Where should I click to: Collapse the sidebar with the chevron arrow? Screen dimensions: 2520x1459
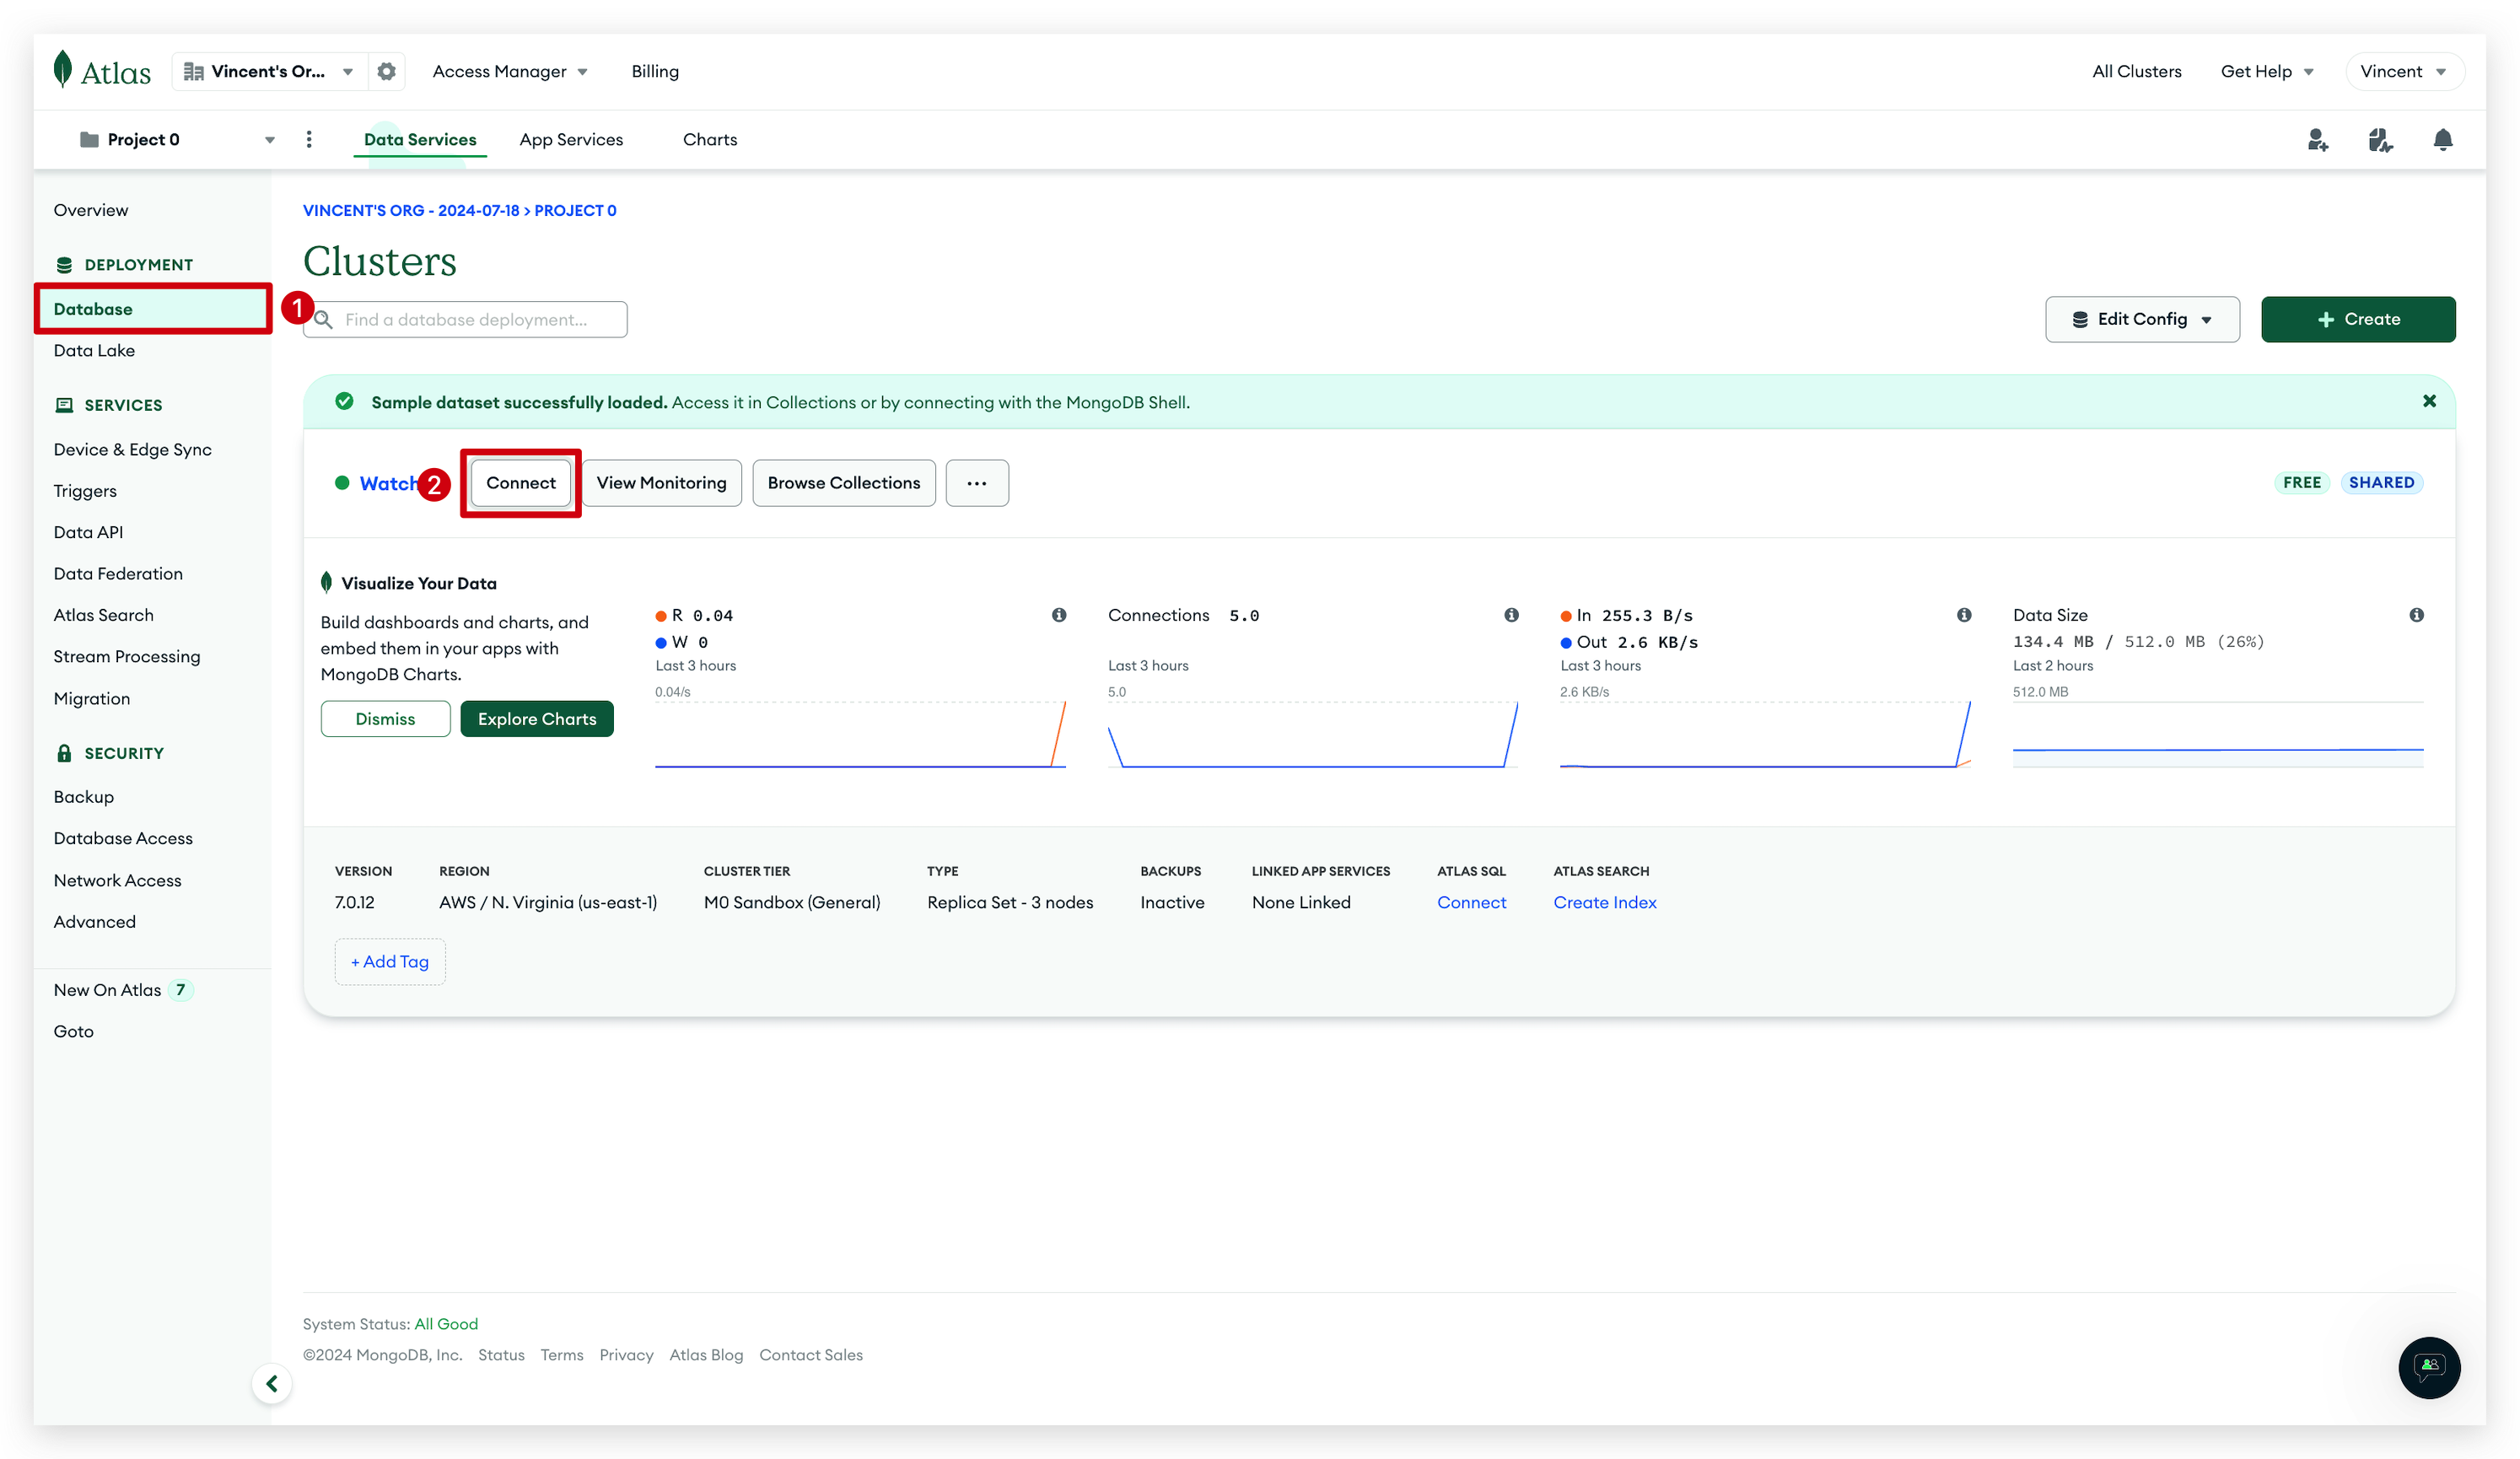tap(272, 1383)
